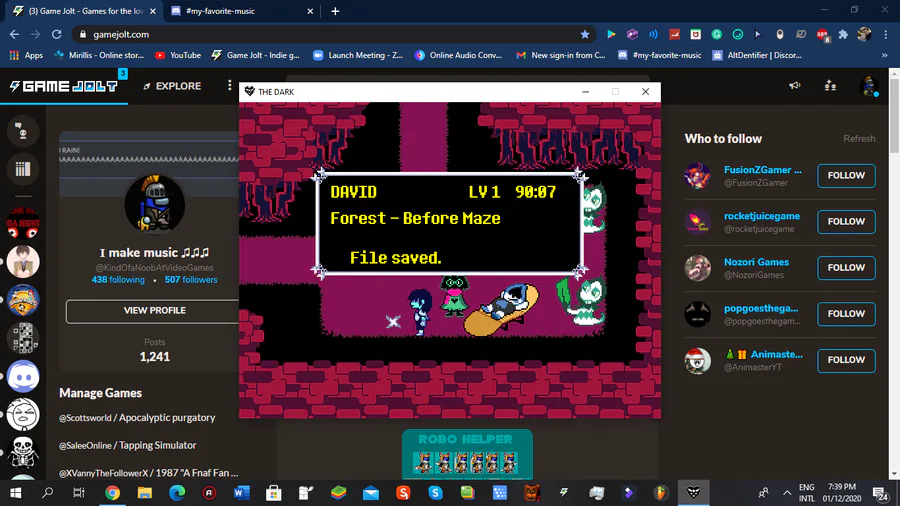900x506 pixels.
Task: Open Nozori Games avatar
Action: click(x=697, y=268)
